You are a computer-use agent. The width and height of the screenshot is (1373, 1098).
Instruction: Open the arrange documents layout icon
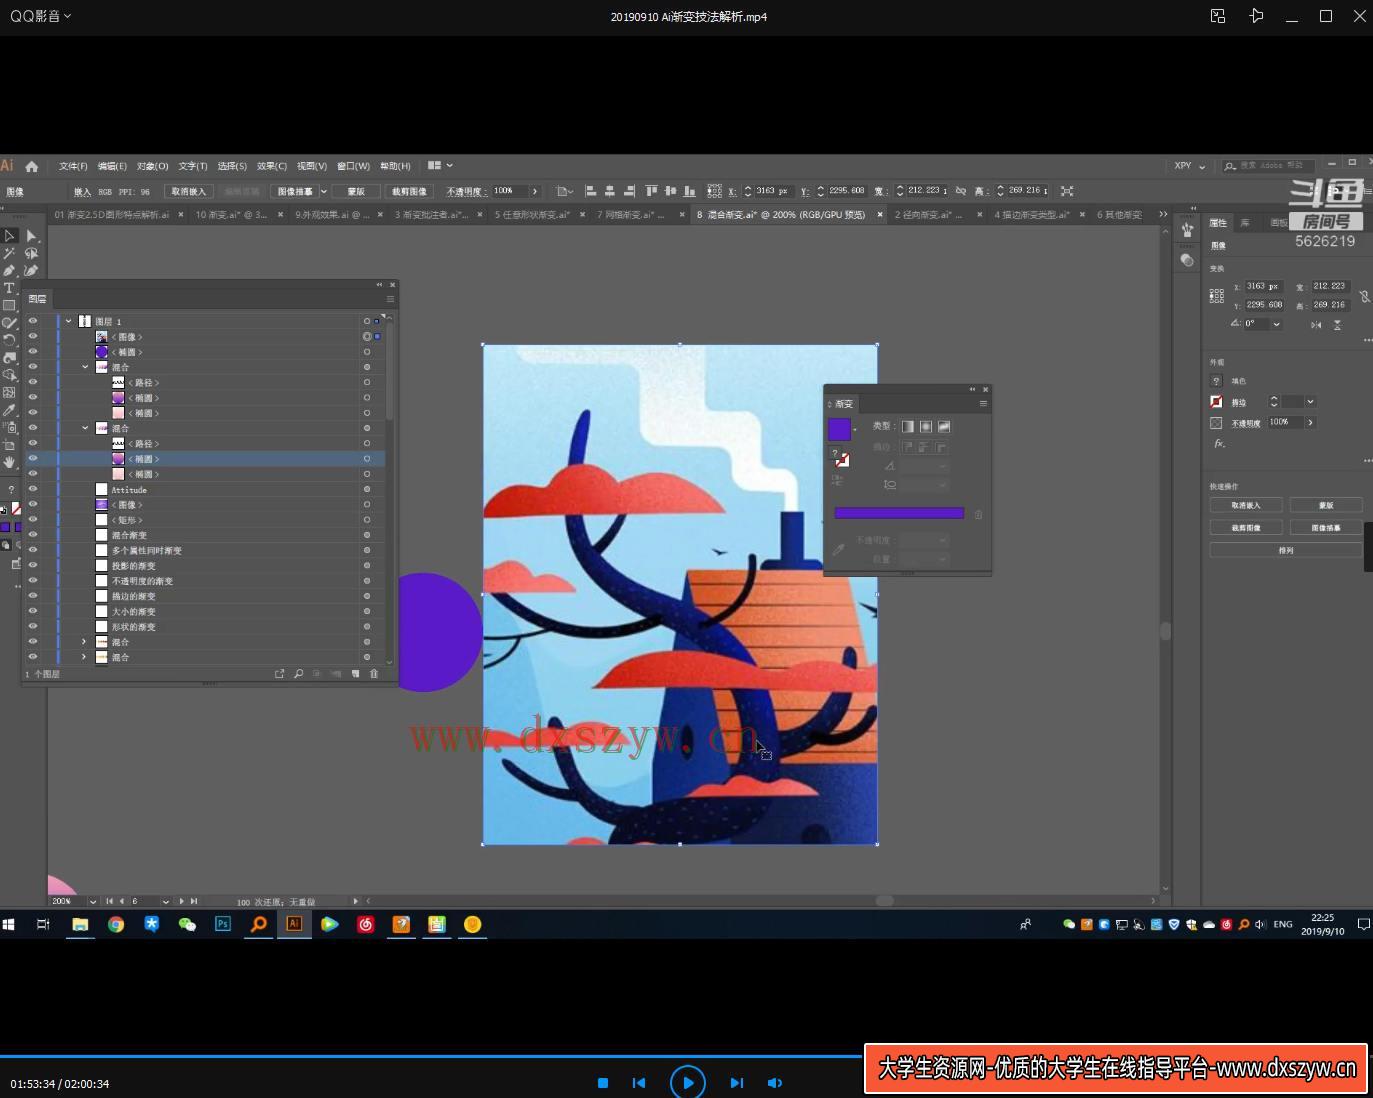point(440,166)
